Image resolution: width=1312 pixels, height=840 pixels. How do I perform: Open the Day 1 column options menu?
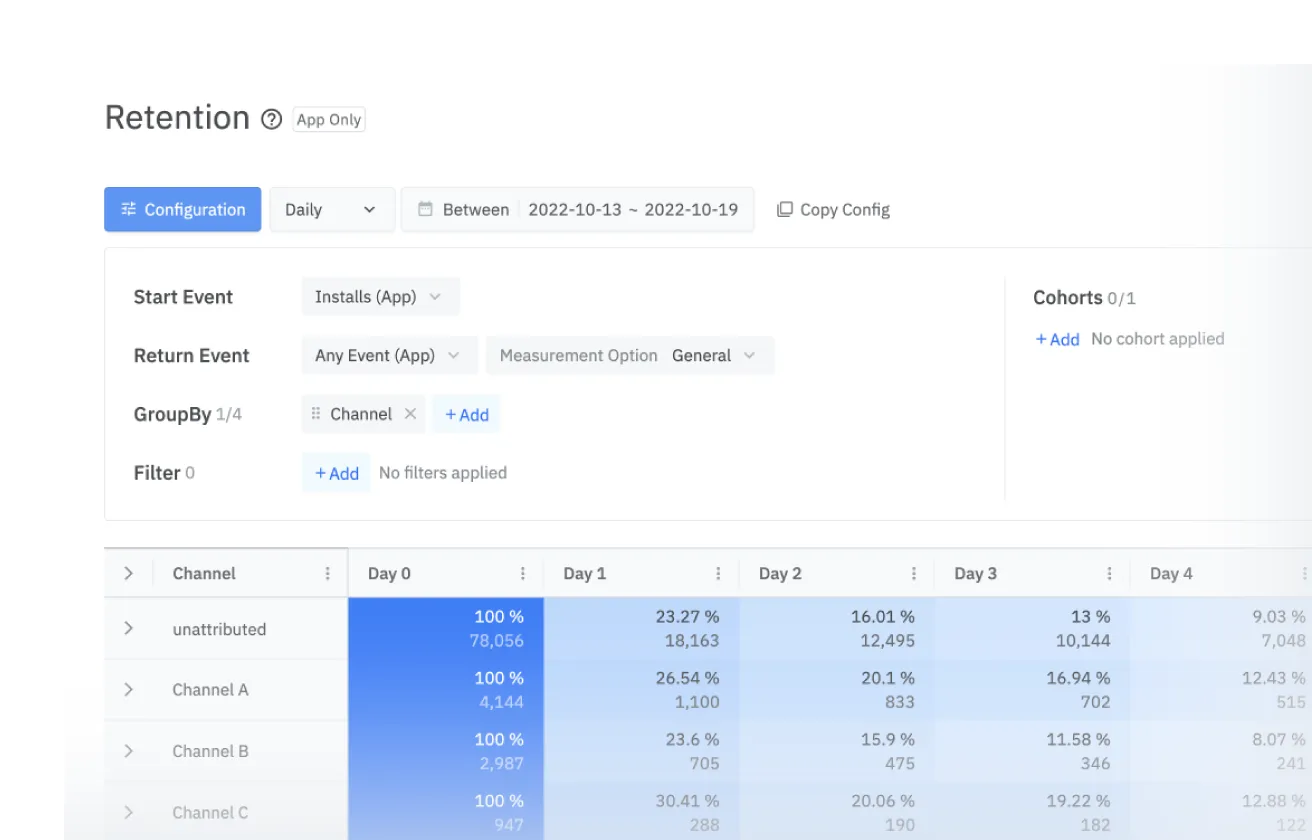coord(718,573)
